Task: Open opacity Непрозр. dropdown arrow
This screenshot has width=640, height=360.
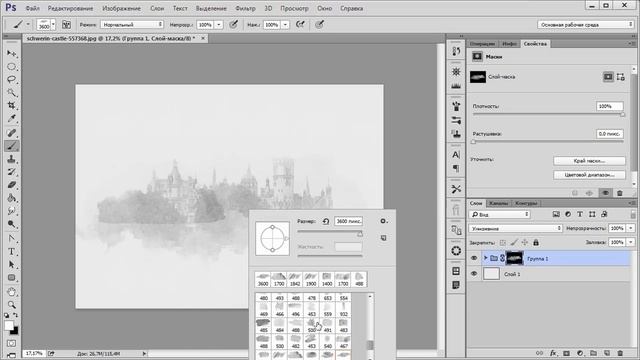Action: tap(219, 25)
